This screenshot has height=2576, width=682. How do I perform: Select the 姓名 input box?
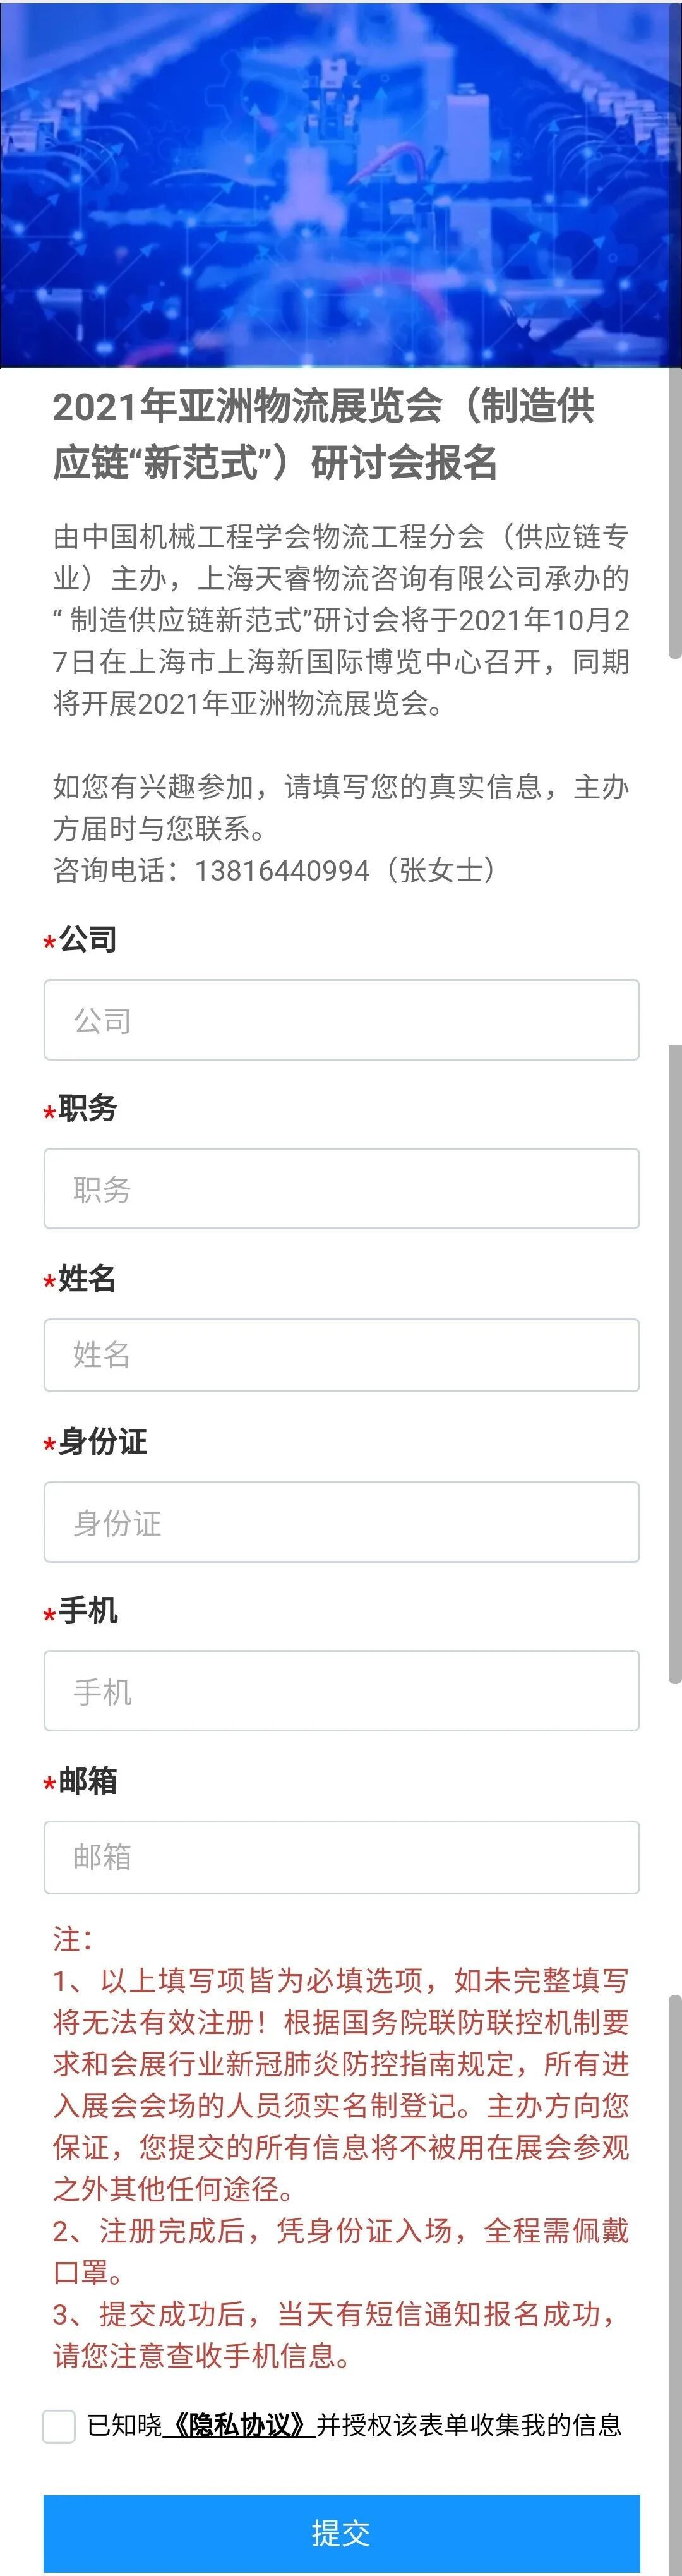341,1355
